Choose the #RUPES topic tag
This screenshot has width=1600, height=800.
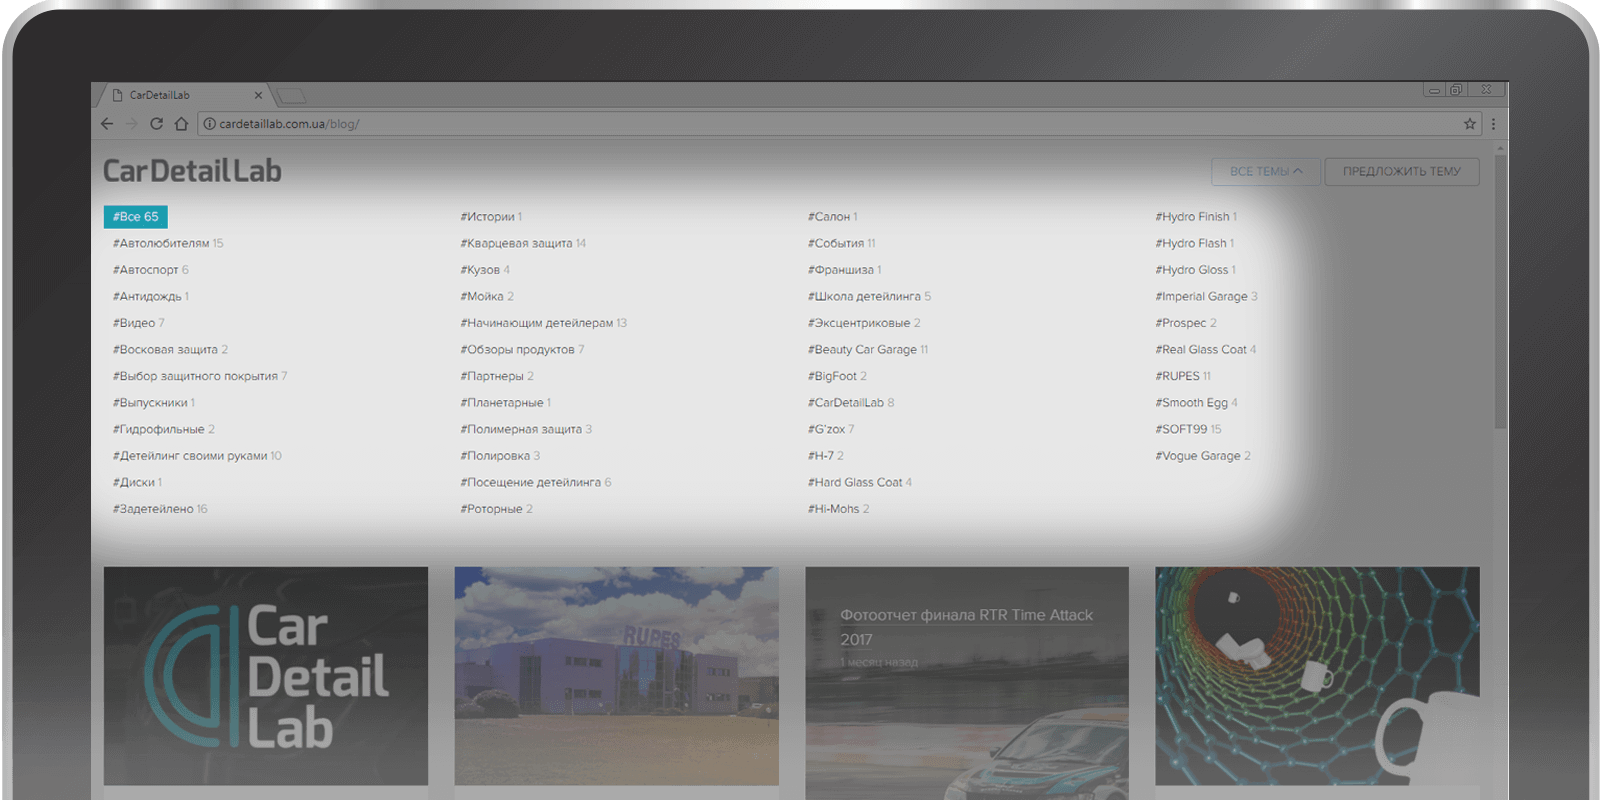tap(1182, 376)
